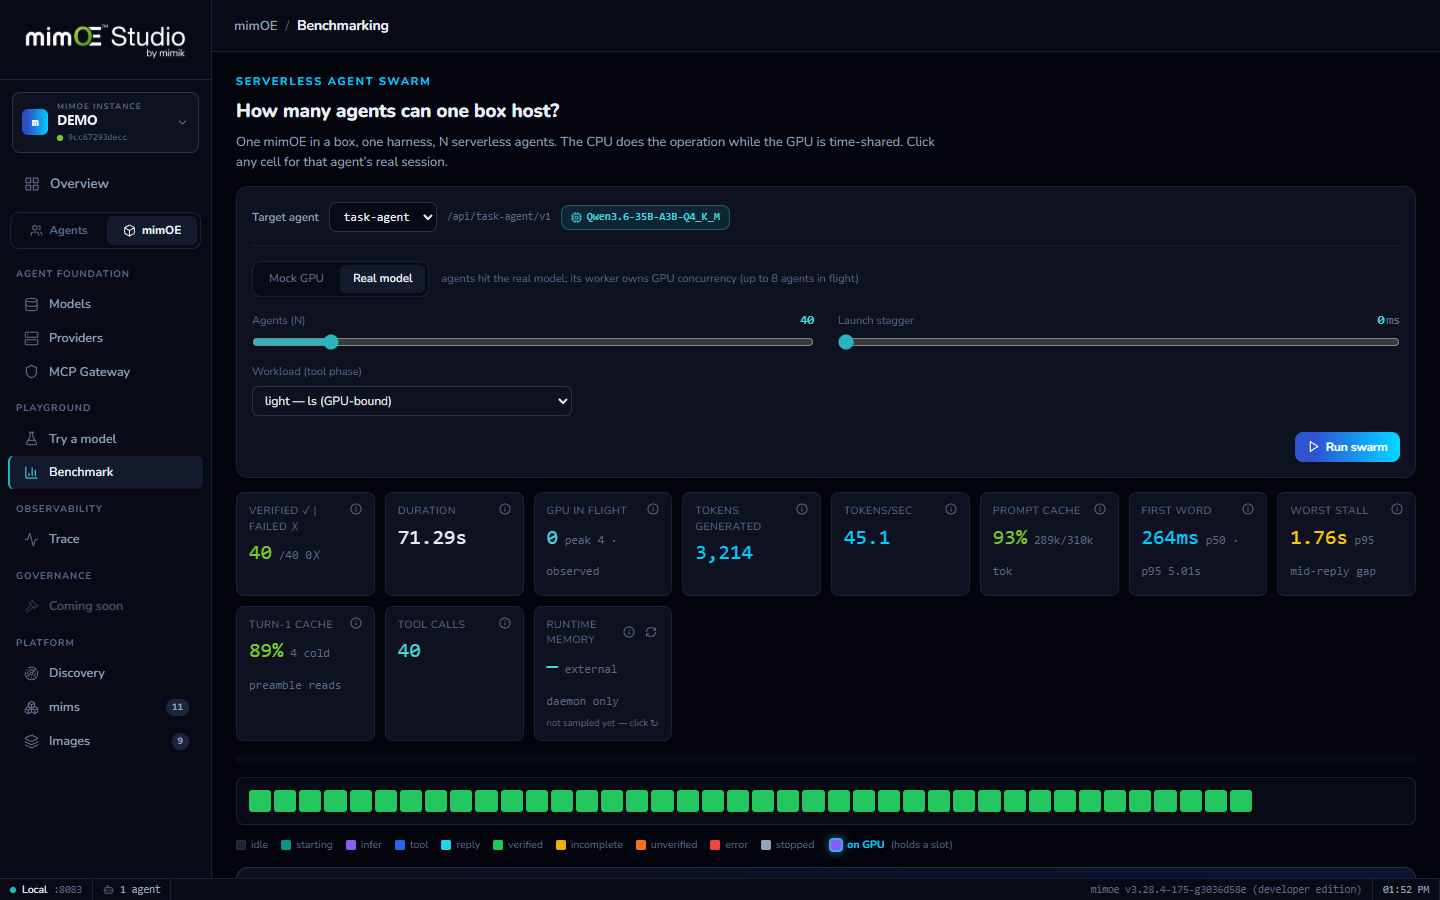This screenshot has height=900, width=1440.
Task: Click the info icon on First Word card
Action: pos(1248,509)
